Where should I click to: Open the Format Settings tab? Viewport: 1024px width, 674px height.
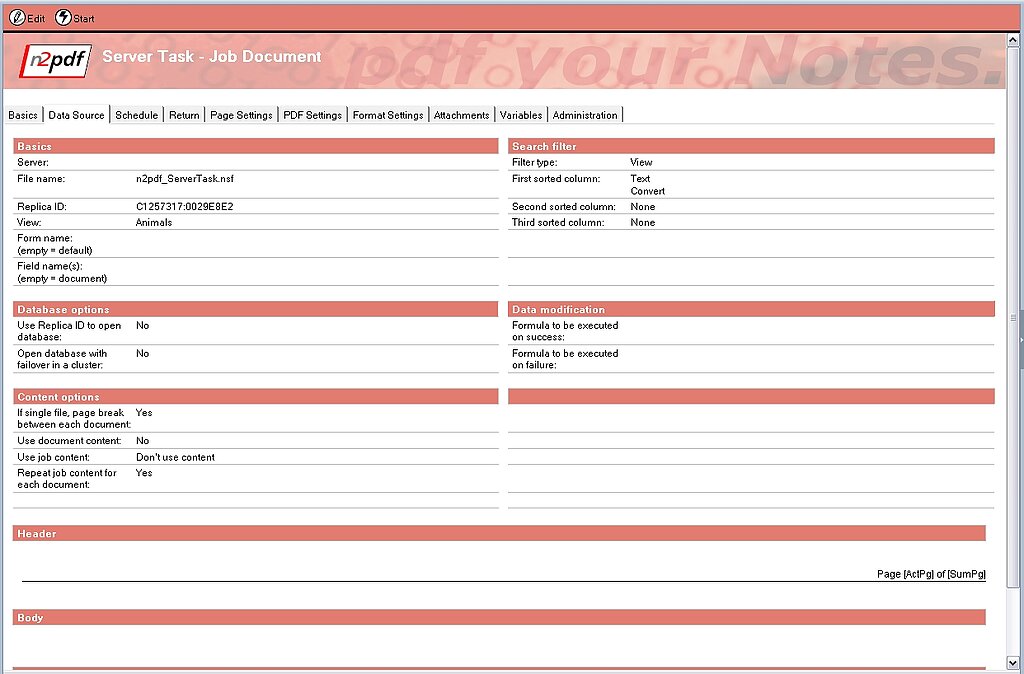click(x=388, y=115)
